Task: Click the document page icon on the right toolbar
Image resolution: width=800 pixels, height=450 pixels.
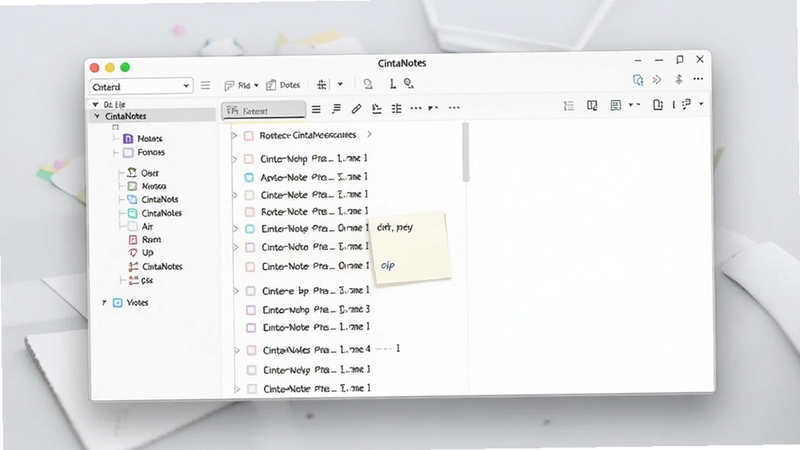Action: tap(658, 105)
